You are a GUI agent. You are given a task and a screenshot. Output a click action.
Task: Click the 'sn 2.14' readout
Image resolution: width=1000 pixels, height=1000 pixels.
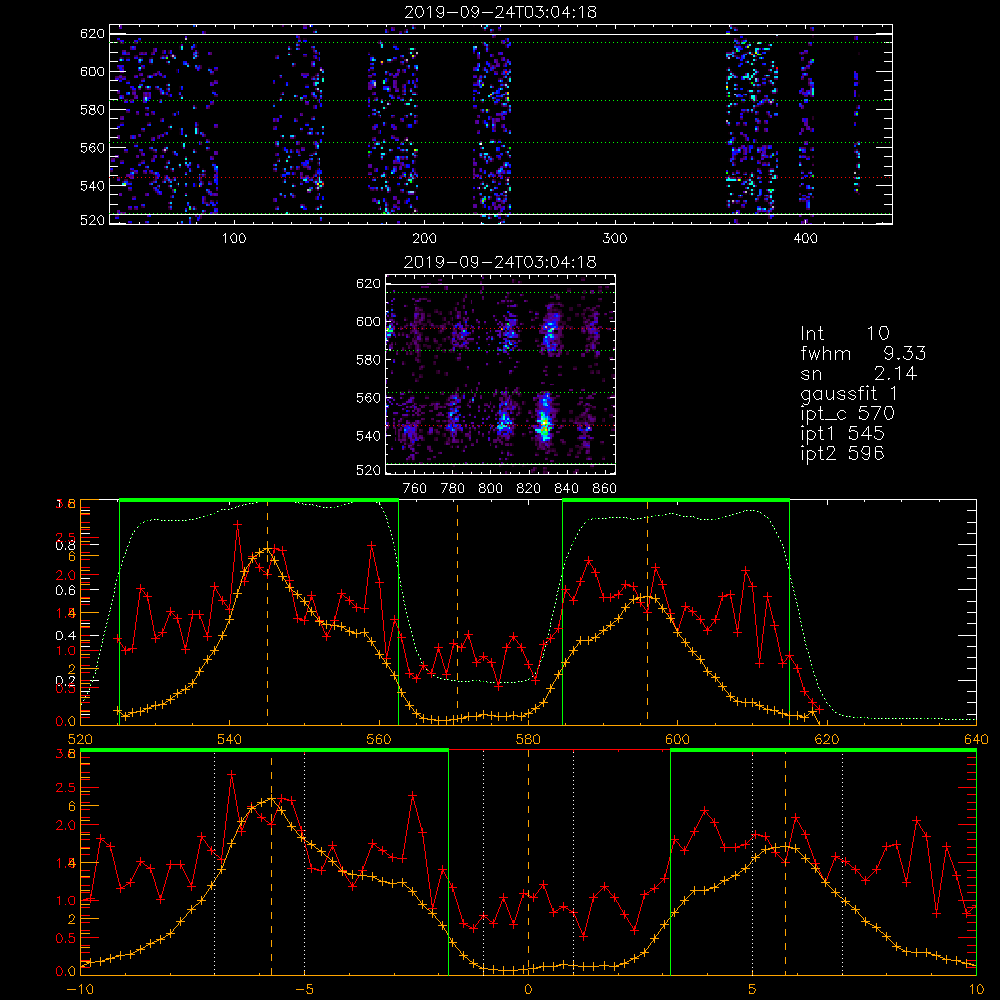858,373
